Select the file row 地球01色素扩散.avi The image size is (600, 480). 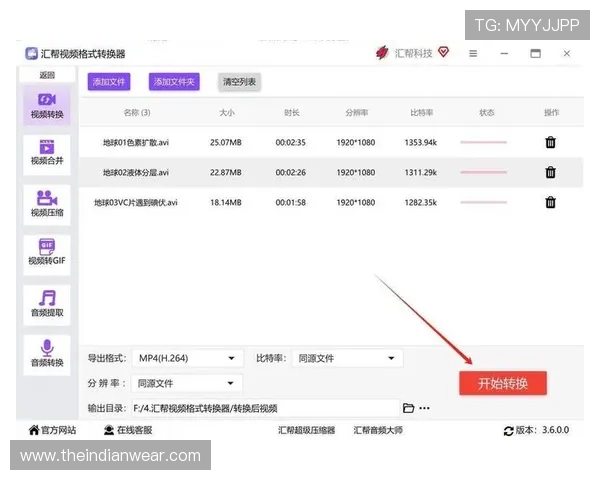point(331,142)
